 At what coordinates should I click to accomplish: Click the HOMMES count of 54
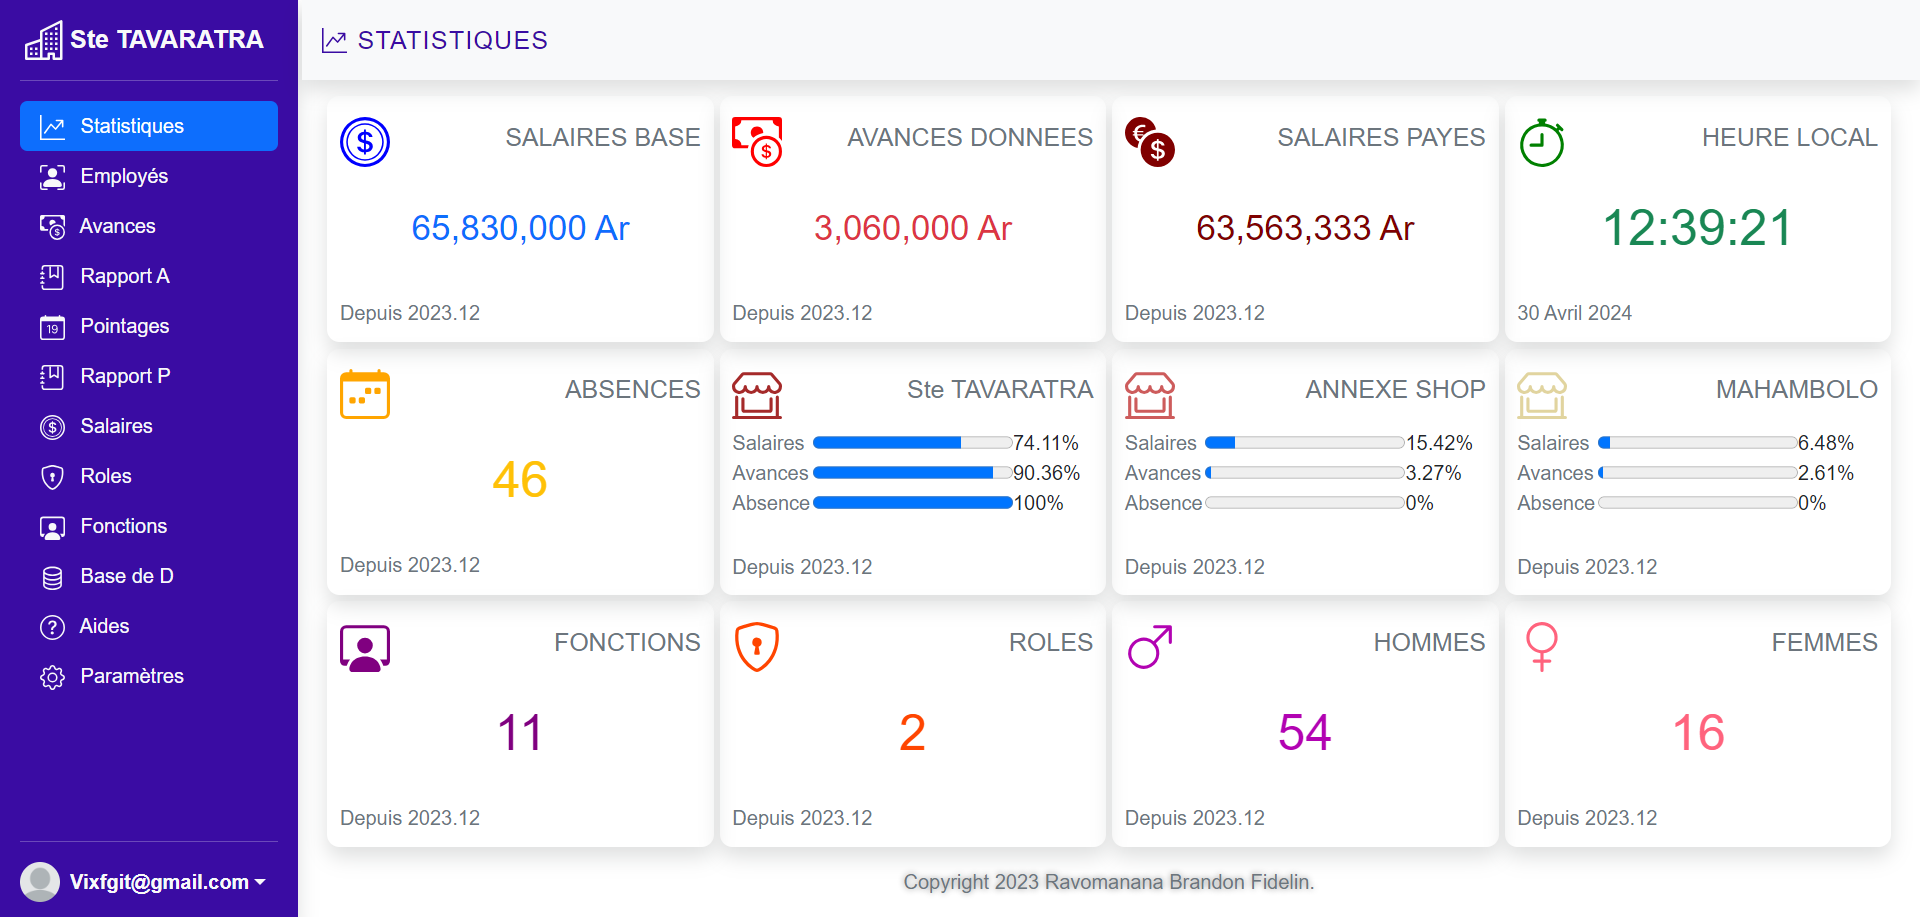point(1304,731)
